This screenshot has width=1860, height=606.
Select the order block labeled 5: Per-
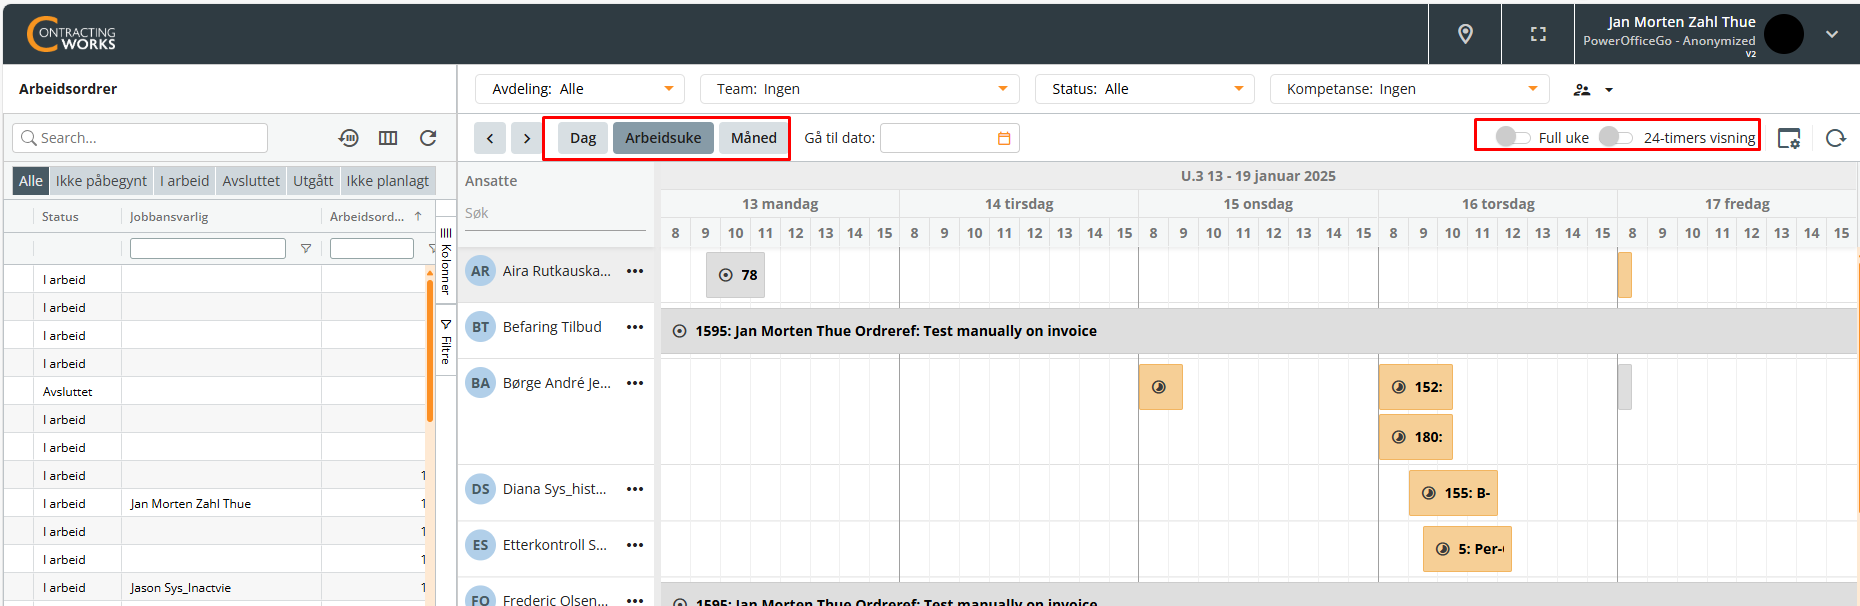click(x=1467, y=549)
